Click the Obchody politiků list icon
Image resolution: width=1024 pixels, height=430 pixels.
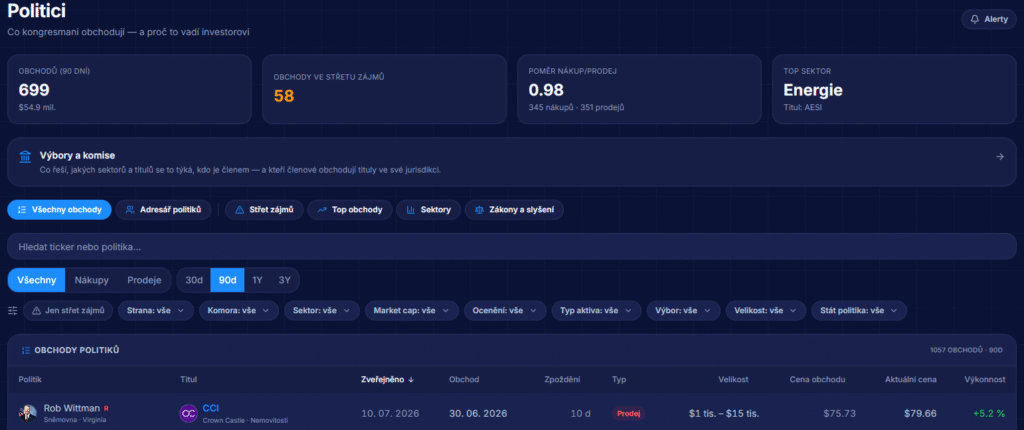25,350
